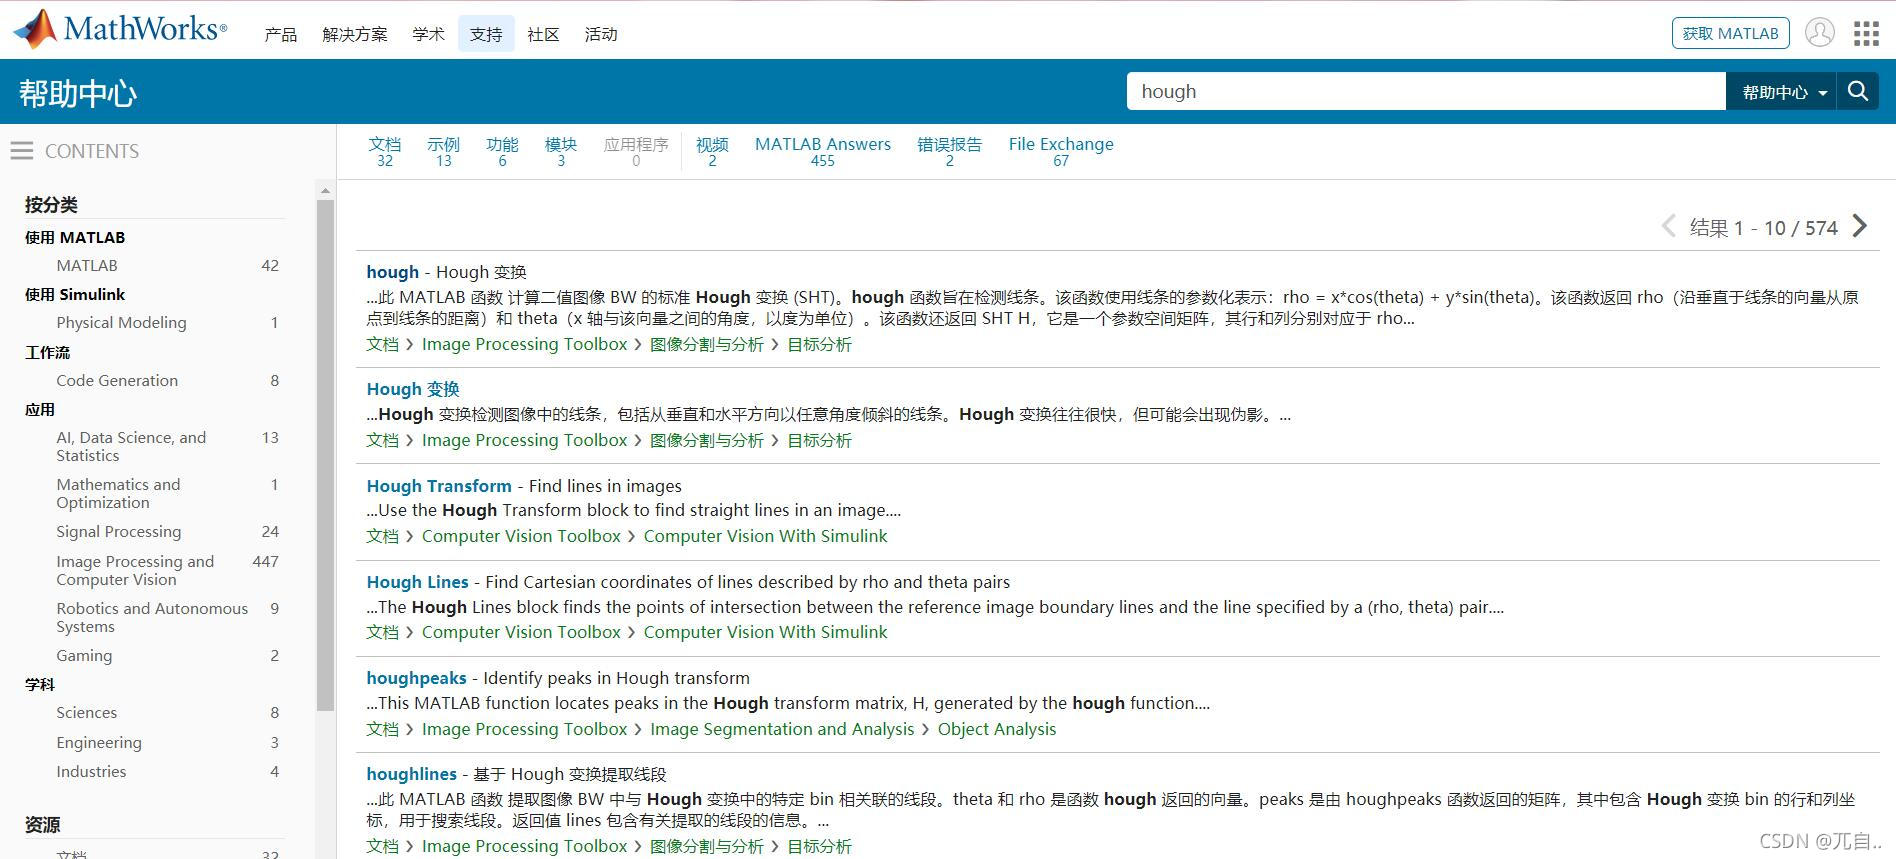Click the sidebar vertical scrollbar
Viewport: 1896px width, 859px height.
click(325, 455)
